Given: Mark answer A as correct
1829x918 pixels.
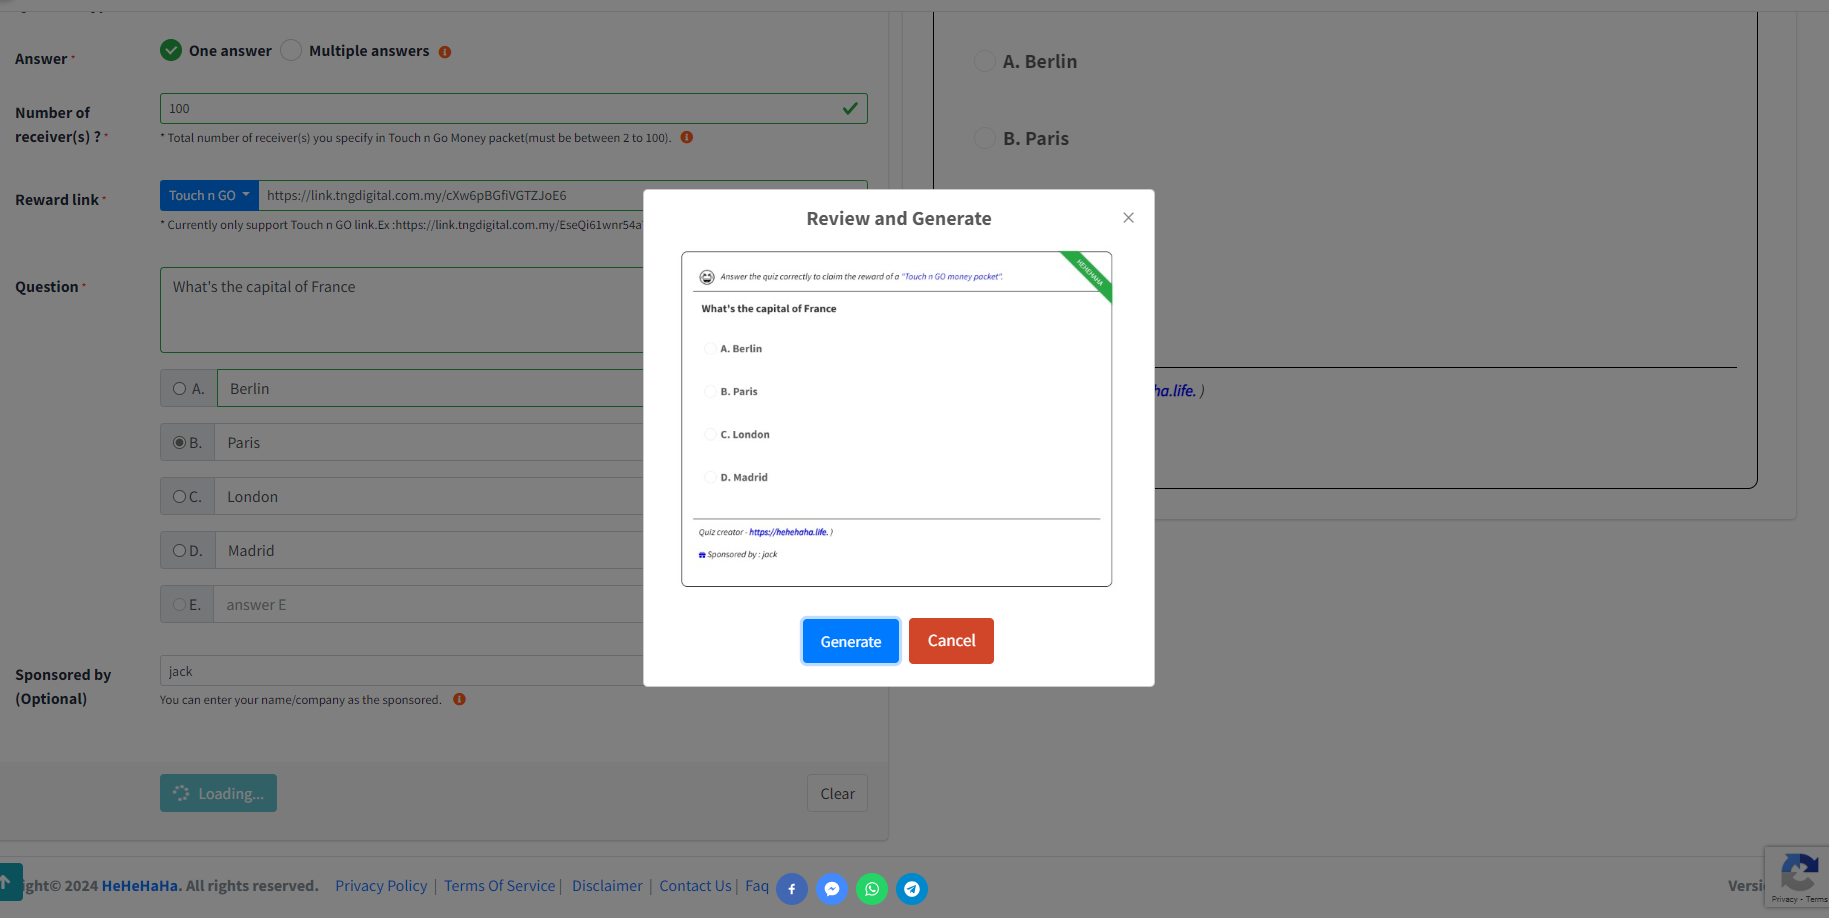Looking at the screenshot, I should pyautogui.click(x=180, y=389).
